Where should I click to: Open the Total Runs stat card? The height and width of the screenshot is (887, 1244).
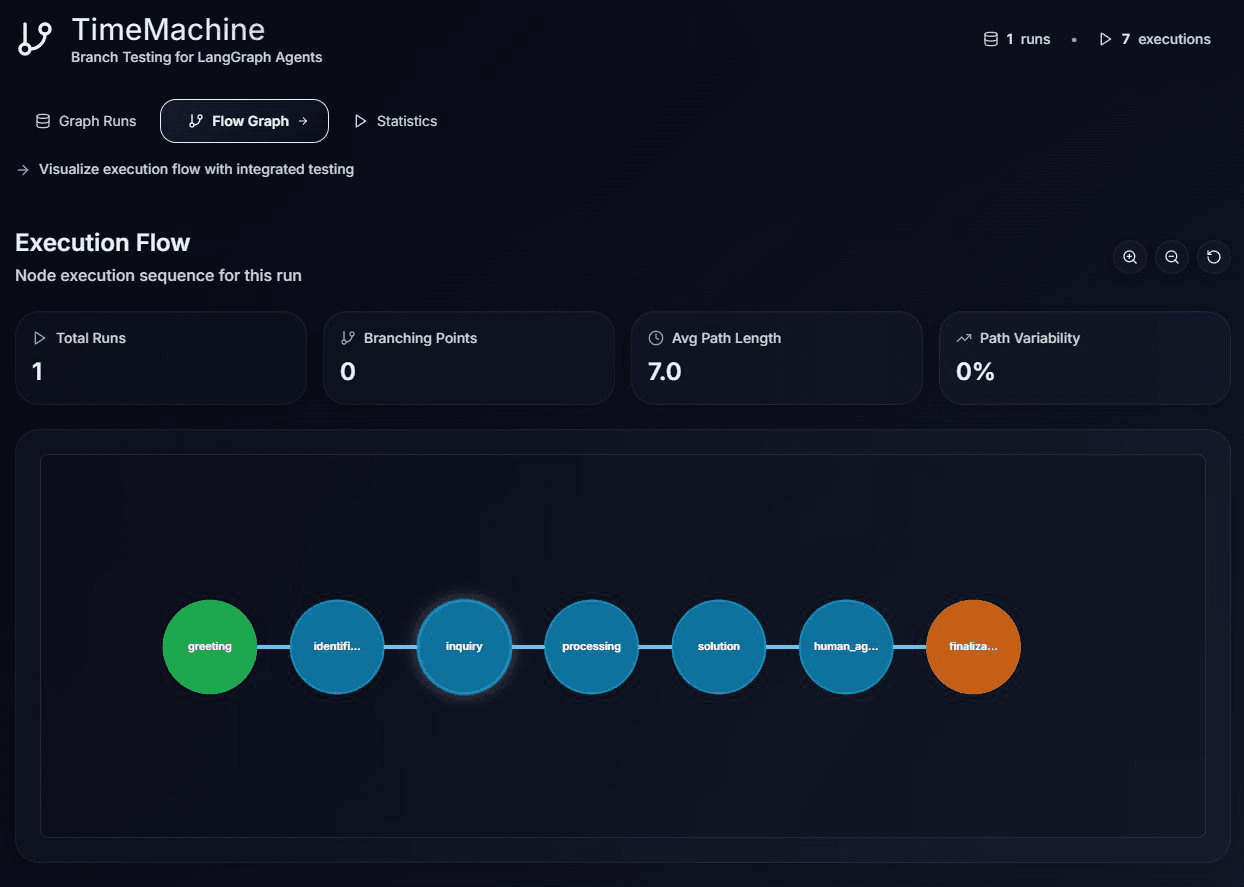point(160,358)
